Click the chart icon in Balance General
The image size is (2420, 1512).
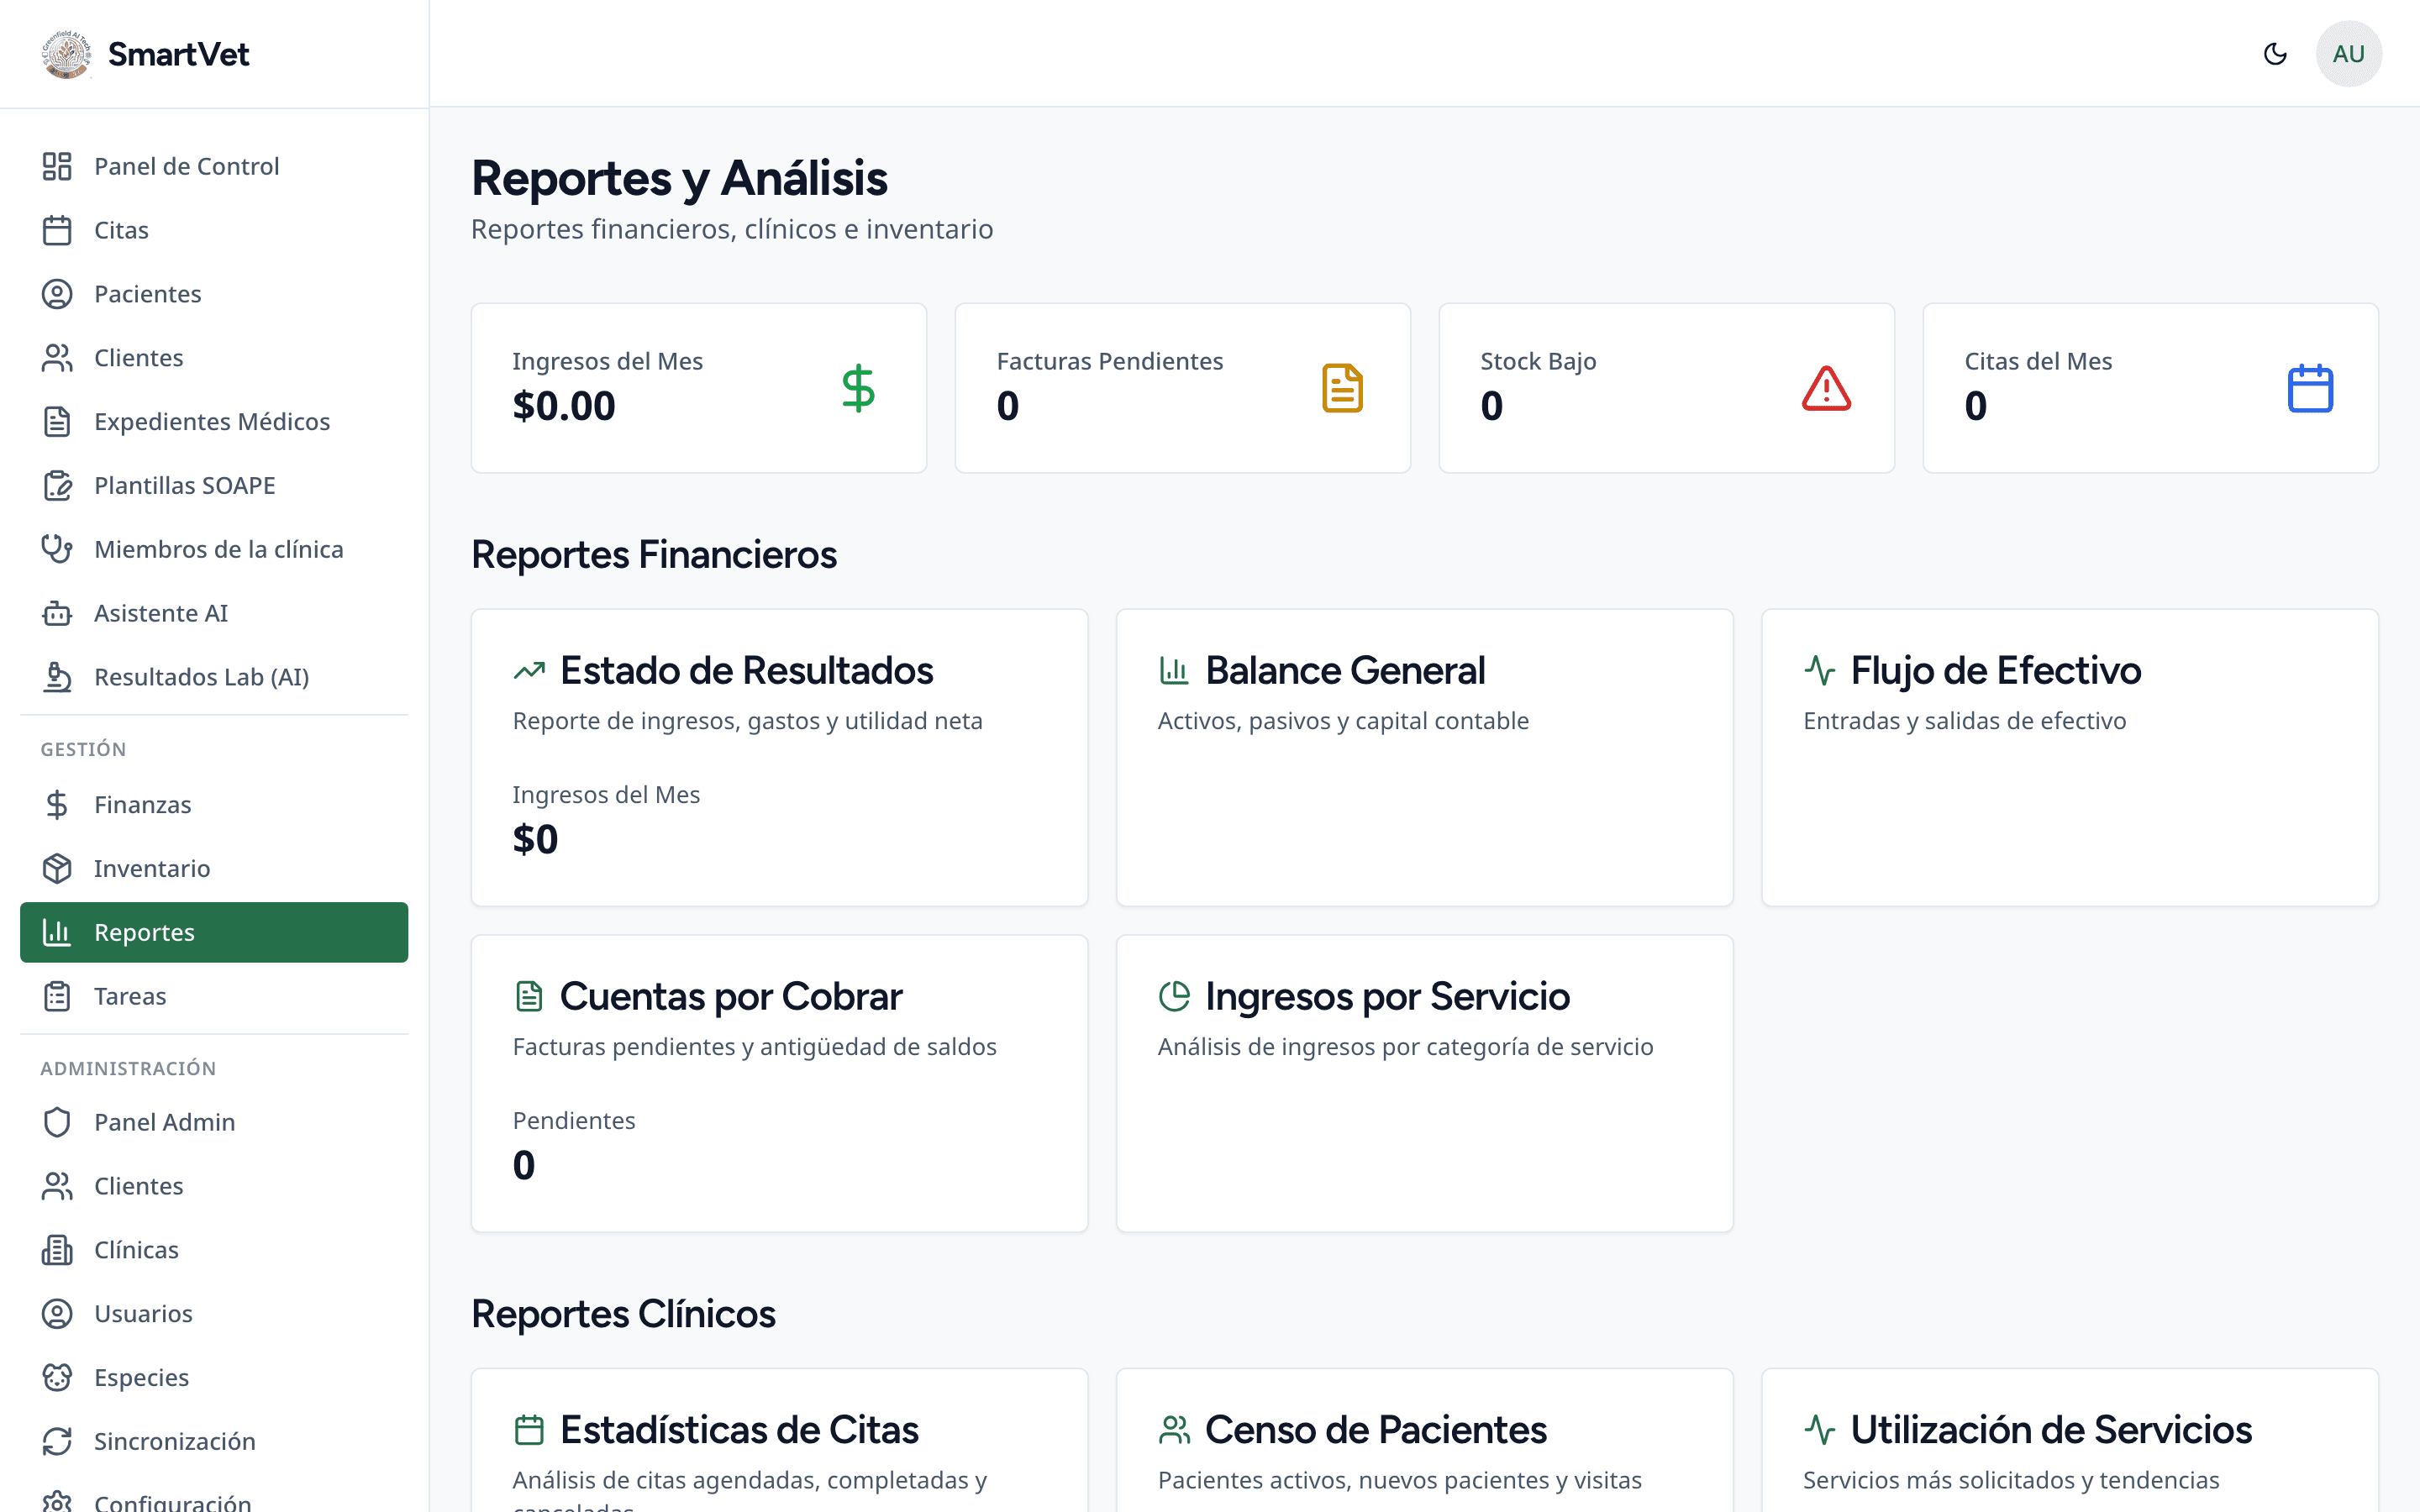1174,671
